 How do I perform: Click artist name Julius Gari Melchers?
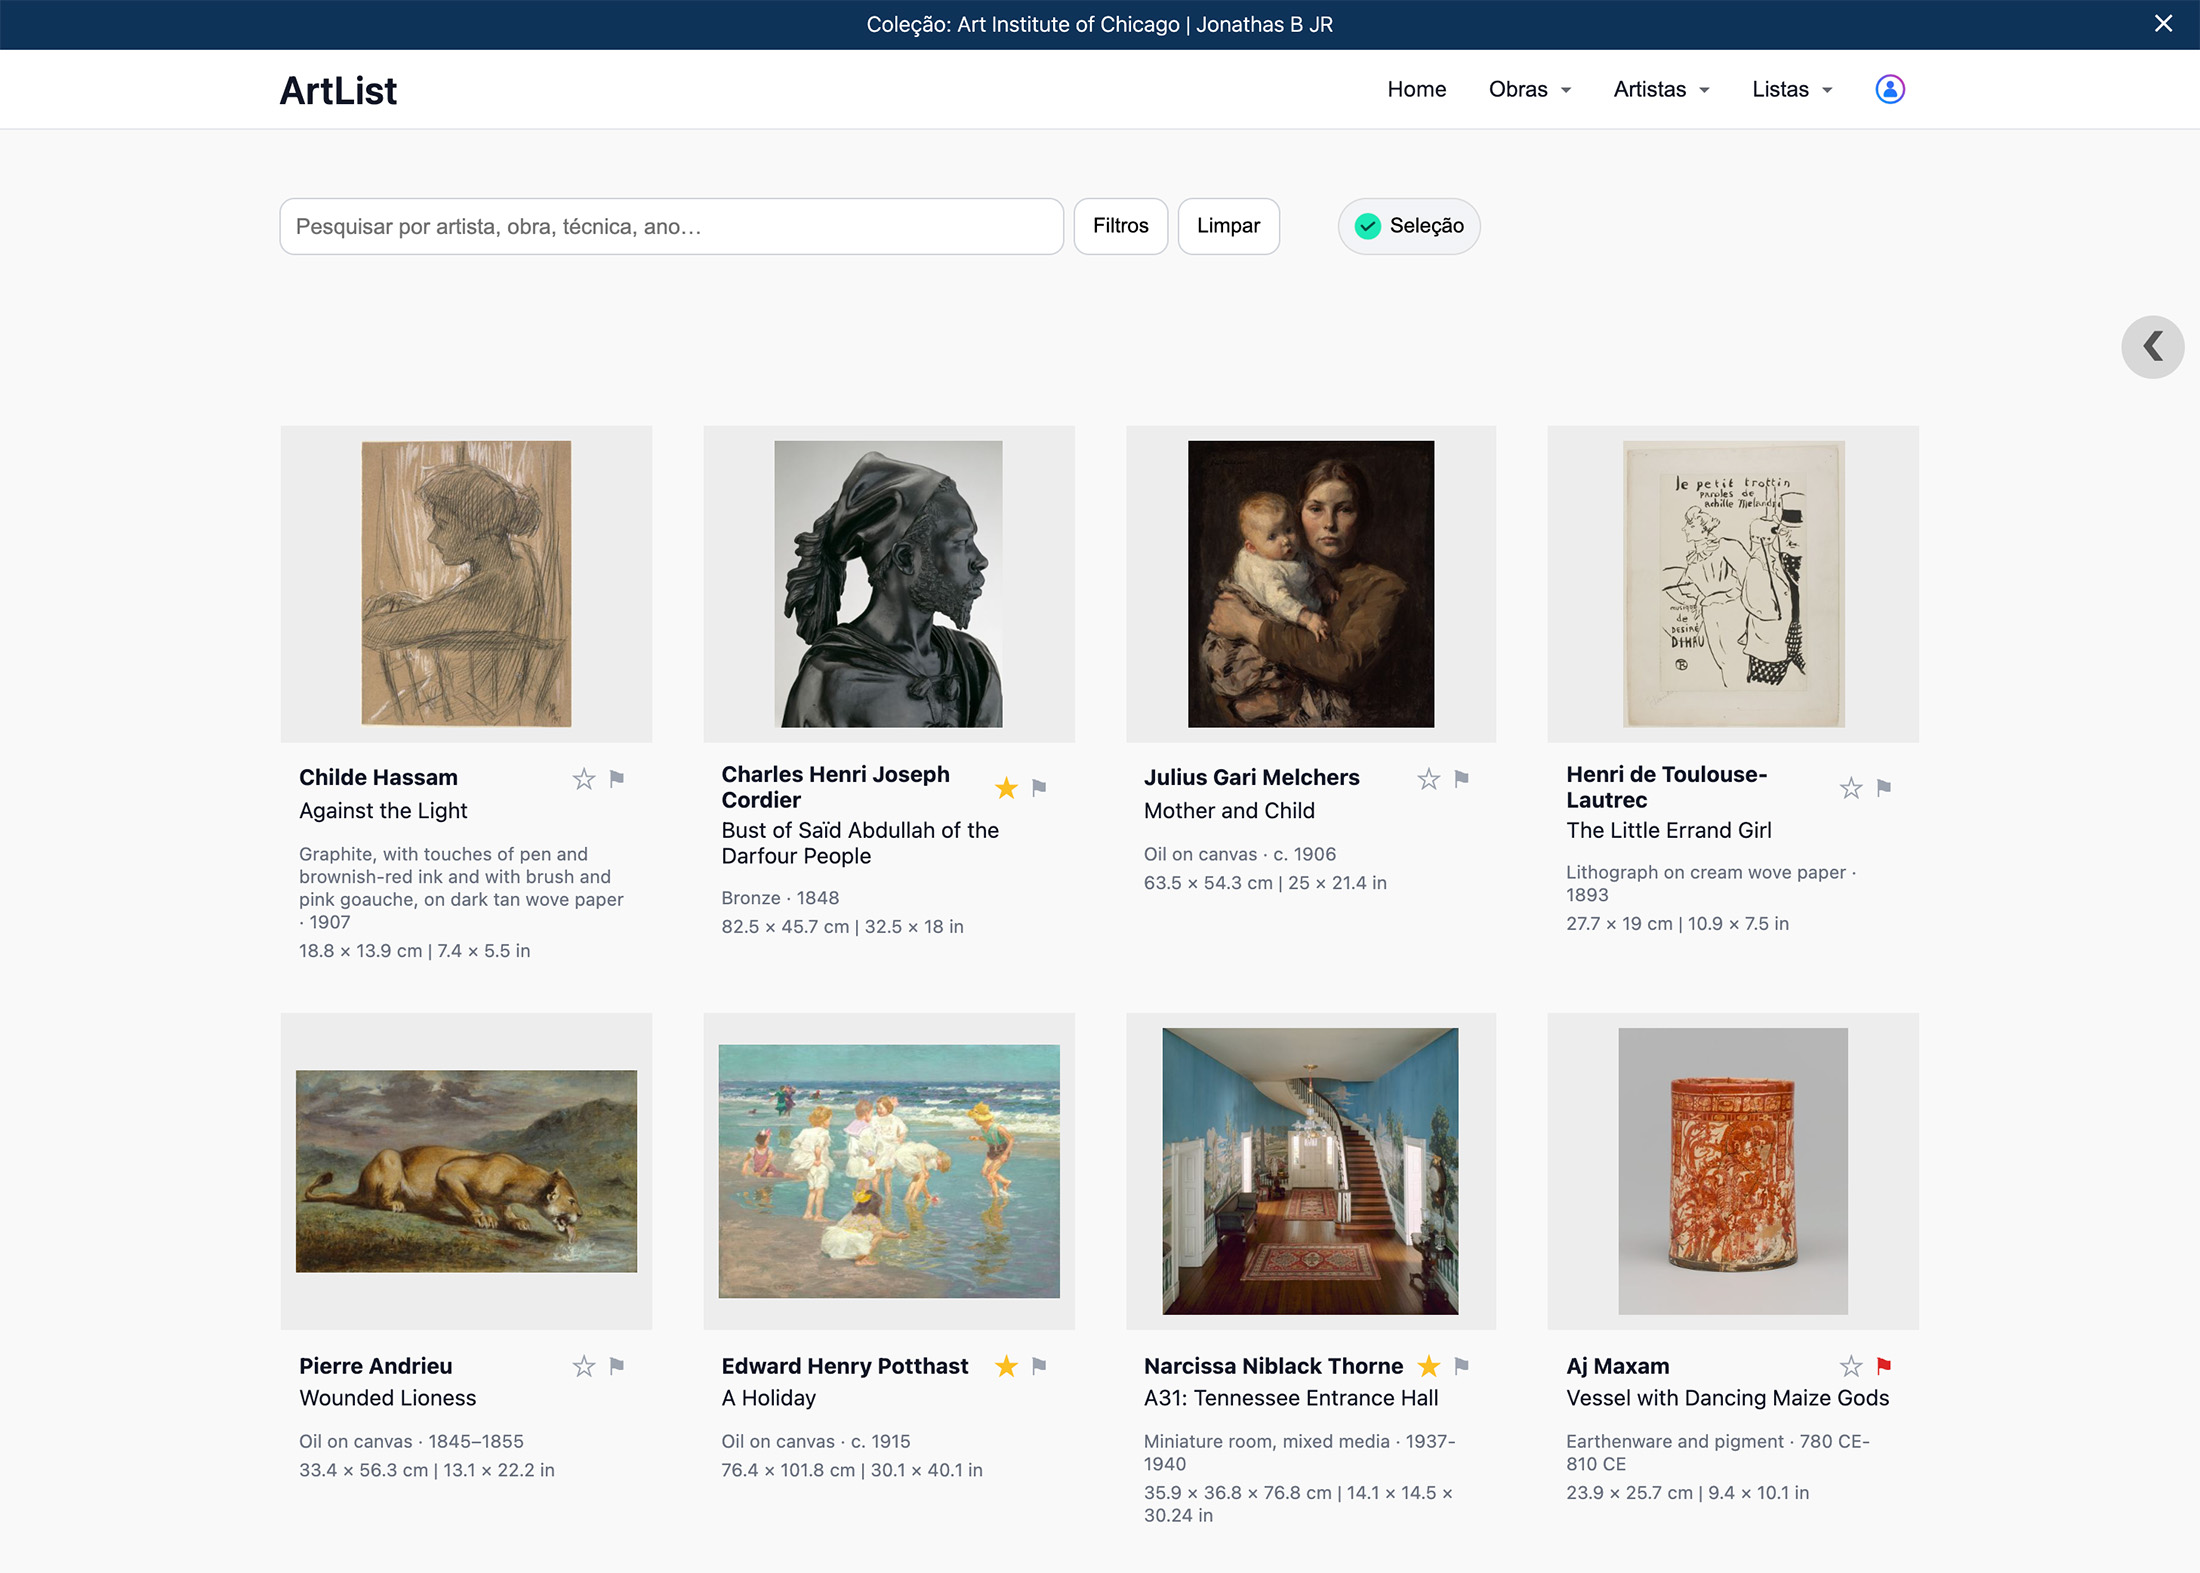point(1251,777)
